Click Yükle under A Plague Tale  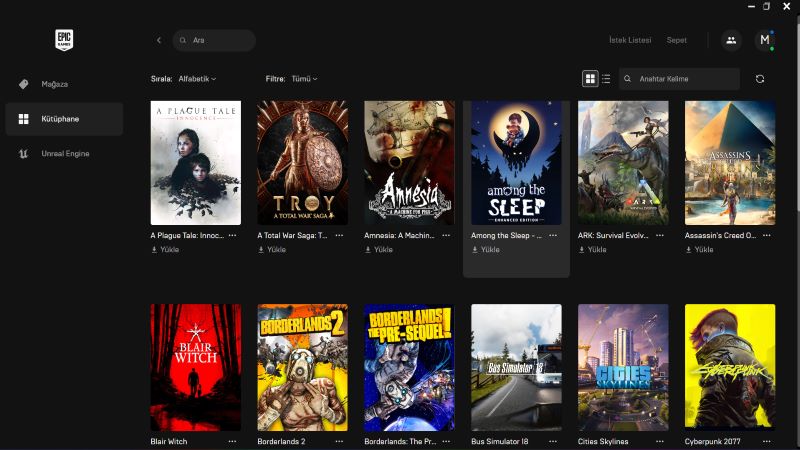pyautogui.click(x=165, y=250)
